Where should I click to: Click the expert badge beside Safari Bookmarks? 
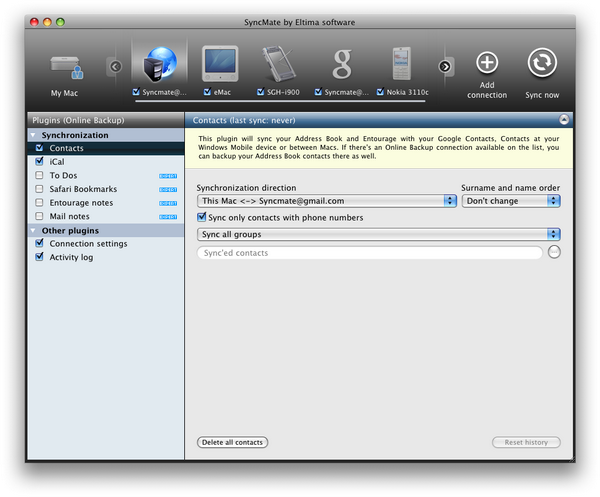coord(168,190)
